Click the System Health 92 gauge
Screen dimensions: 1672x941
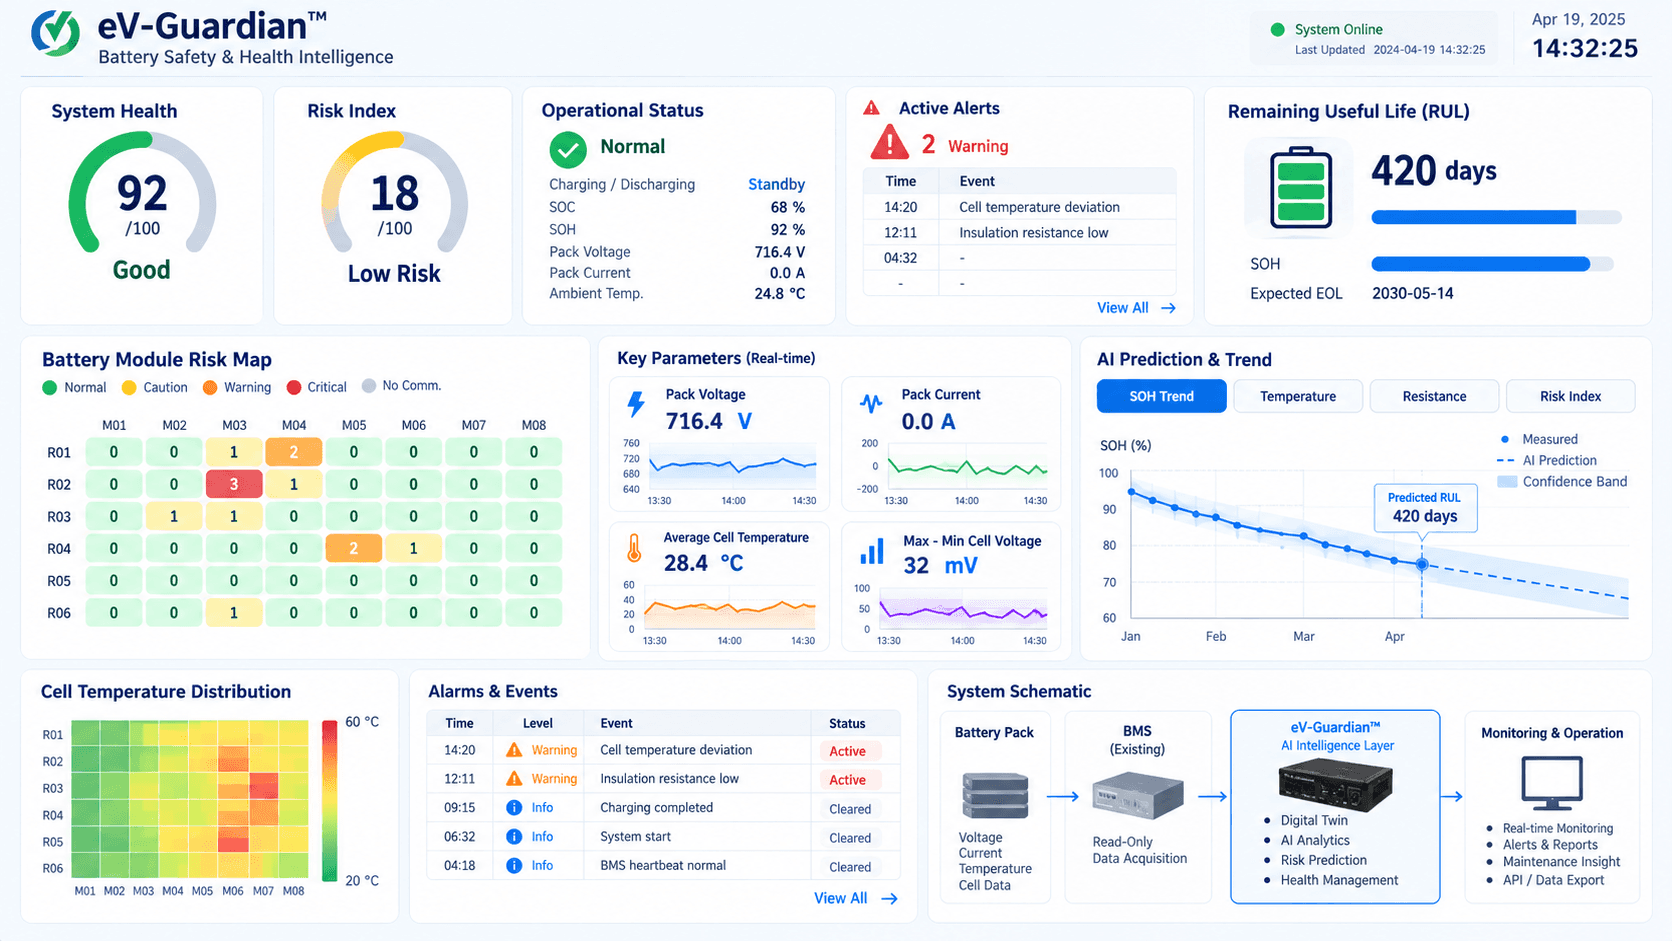142,192
